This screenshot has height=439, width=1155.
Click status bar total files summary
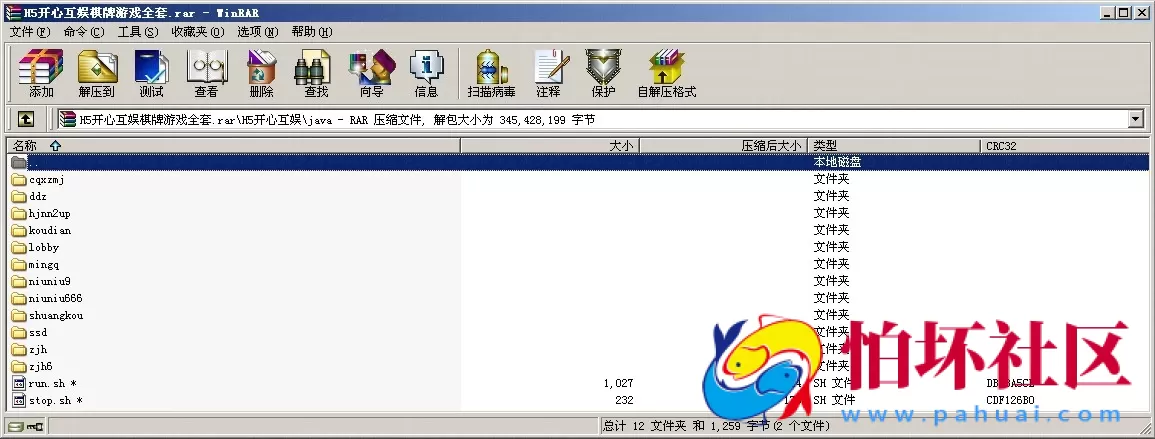[716, 426]
